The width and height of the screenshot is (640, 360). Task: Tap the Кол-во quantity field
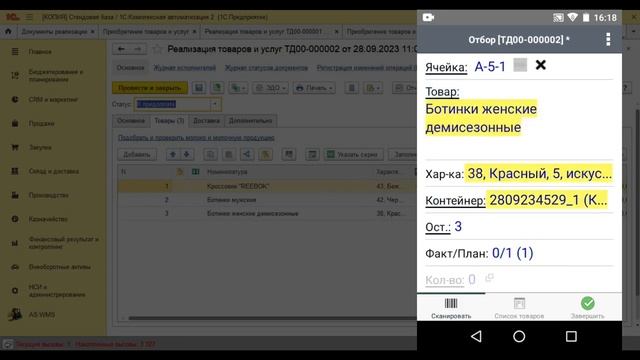471,280
